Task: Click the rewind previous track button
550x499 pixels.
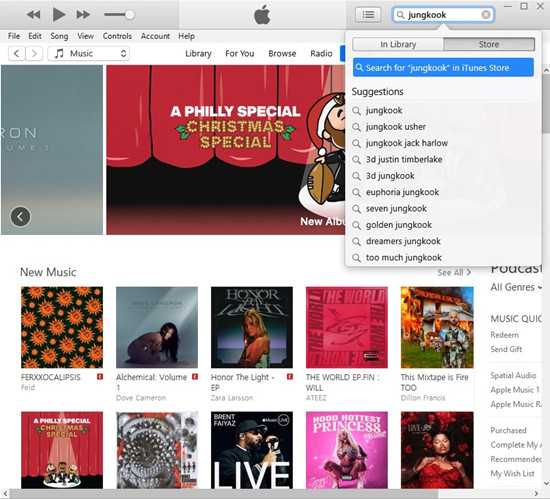Action: (33, 15)
